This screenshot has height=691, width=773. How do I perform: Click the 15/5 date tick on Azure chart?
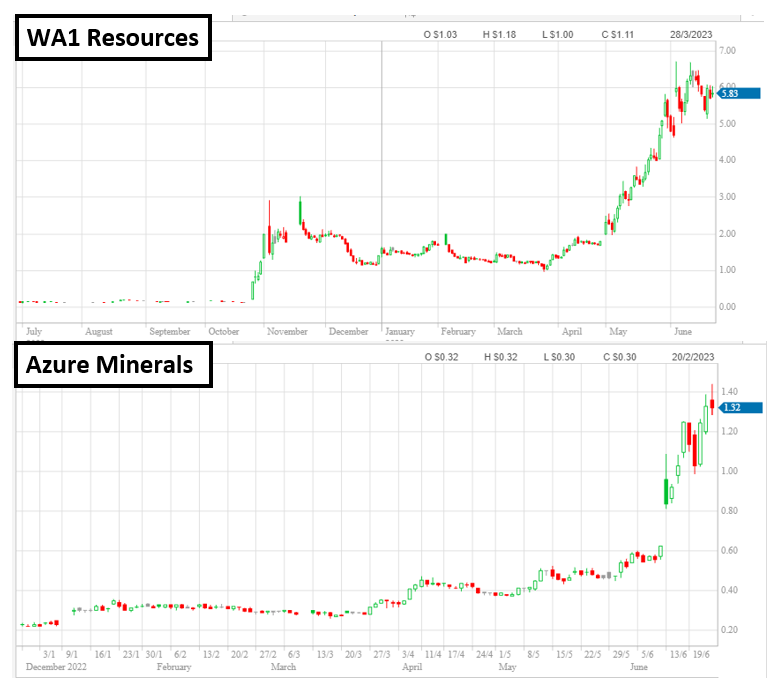pyautogui.click(x=564, y=654)
